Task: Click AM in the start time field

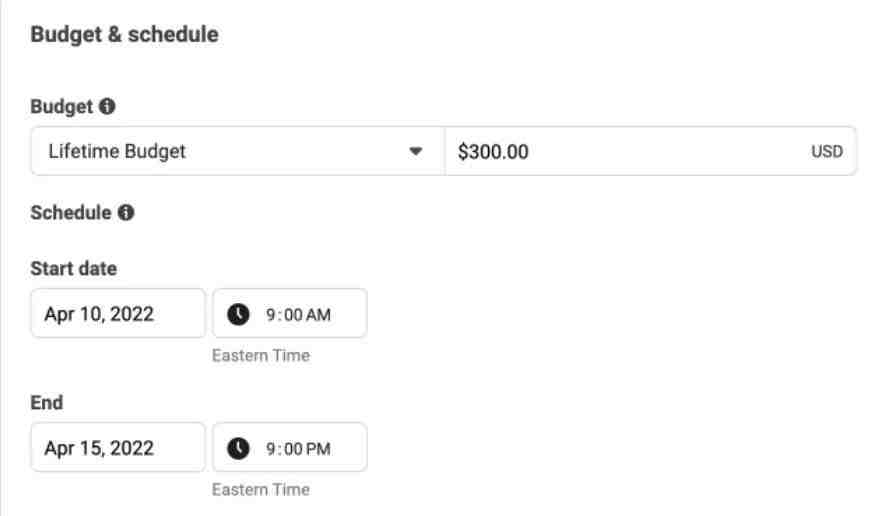Action: [x=318, y=315]
